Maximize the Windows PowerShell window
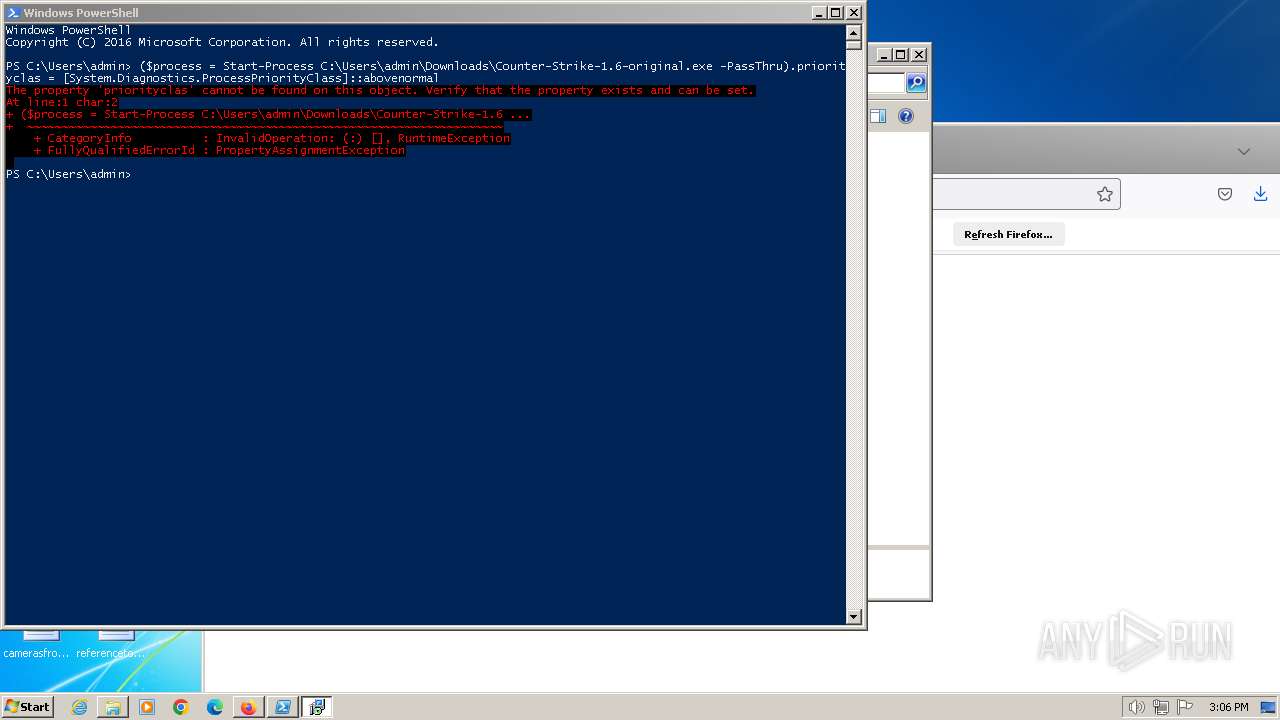The width and height of the screenshot is (1280, 720). coord(836,13)
